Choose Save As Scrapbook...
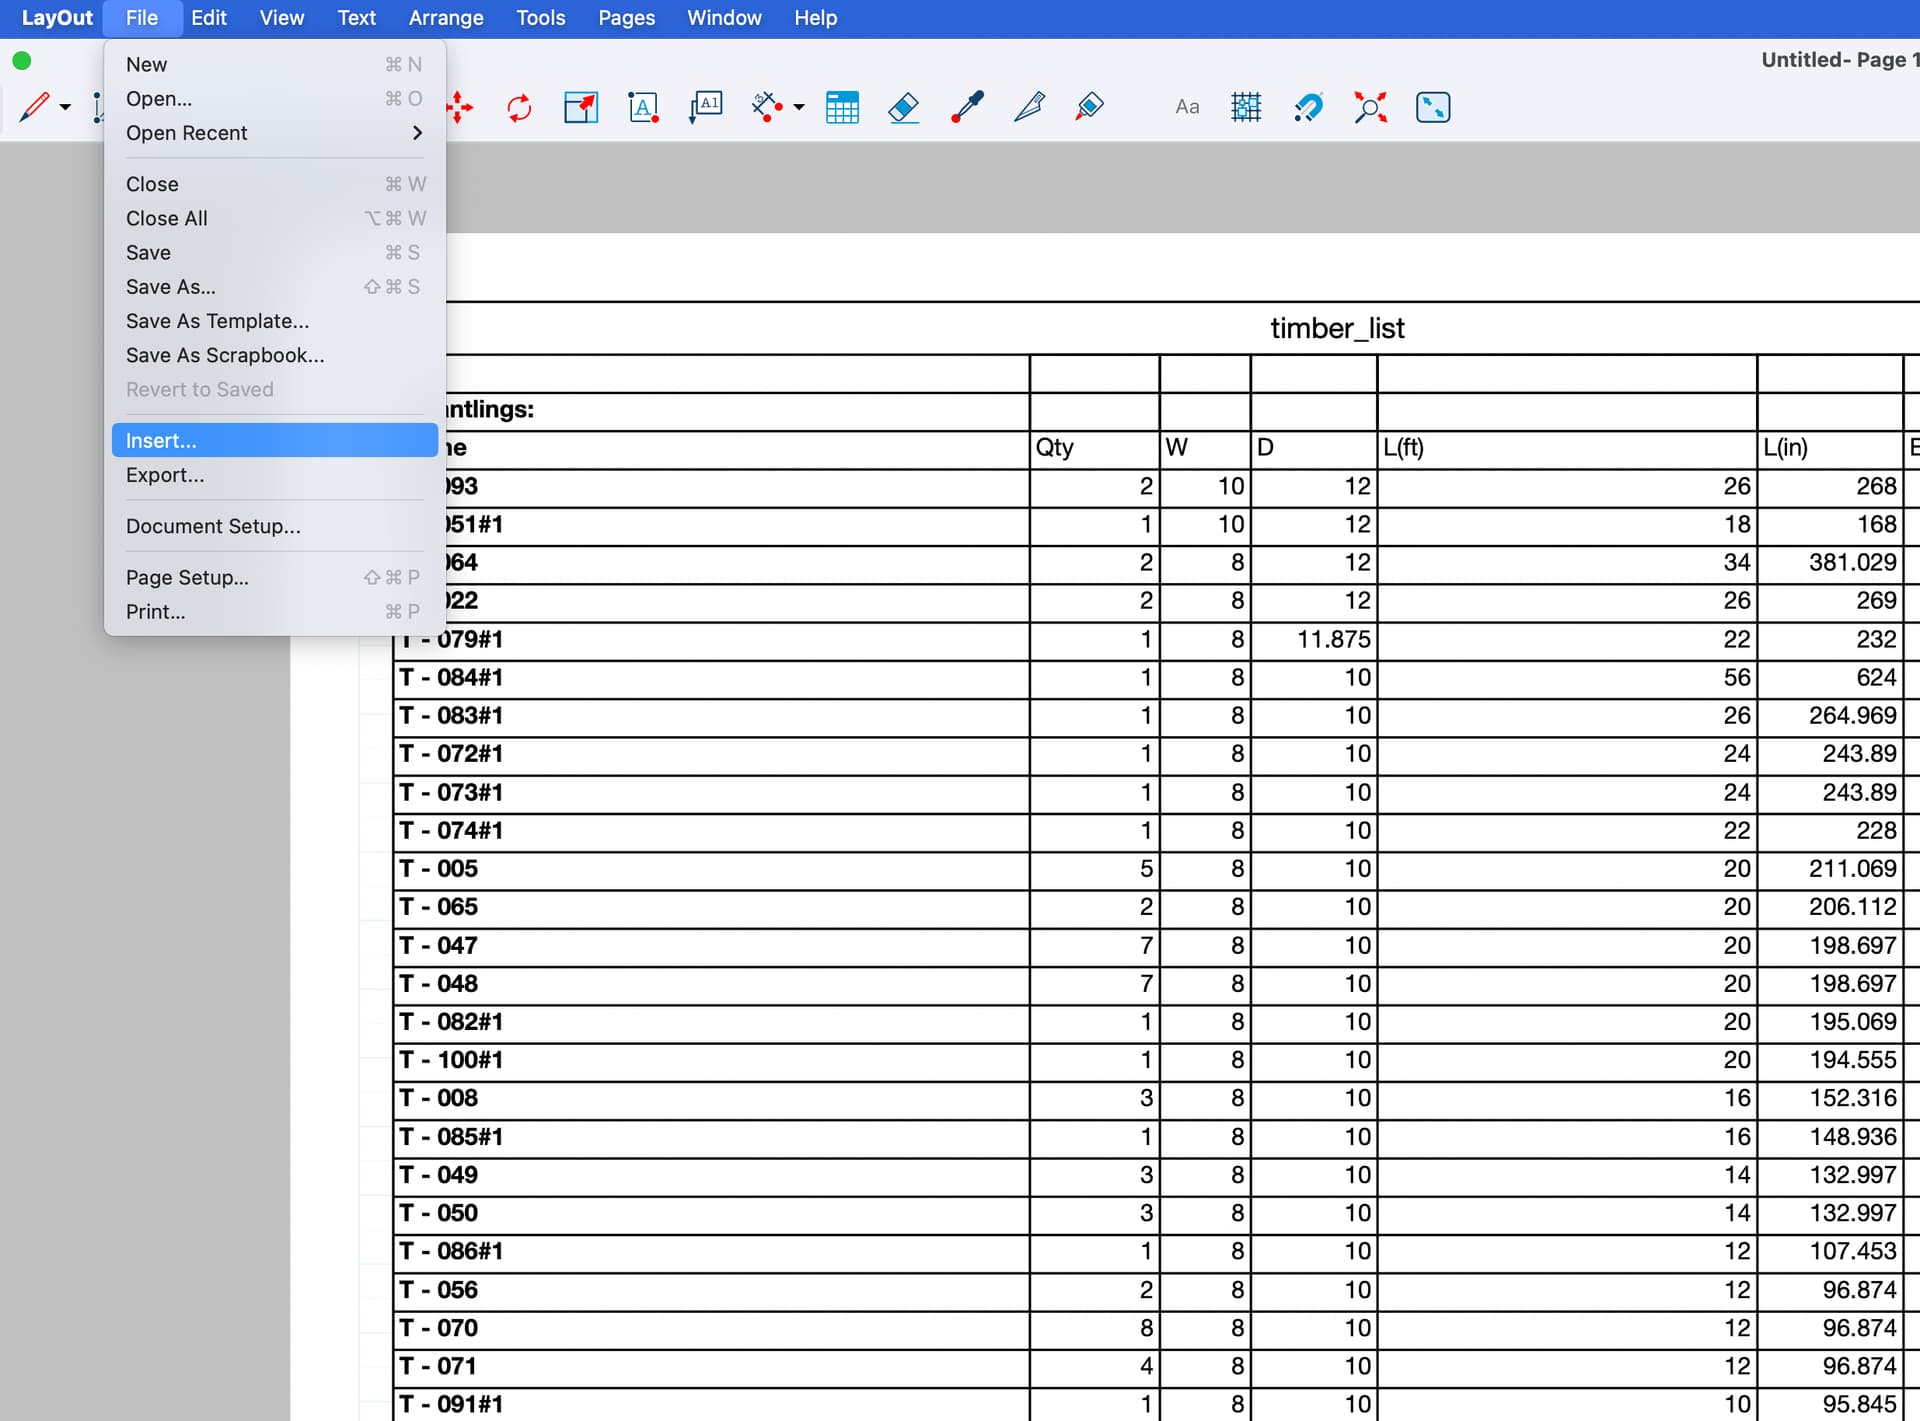 274,355
